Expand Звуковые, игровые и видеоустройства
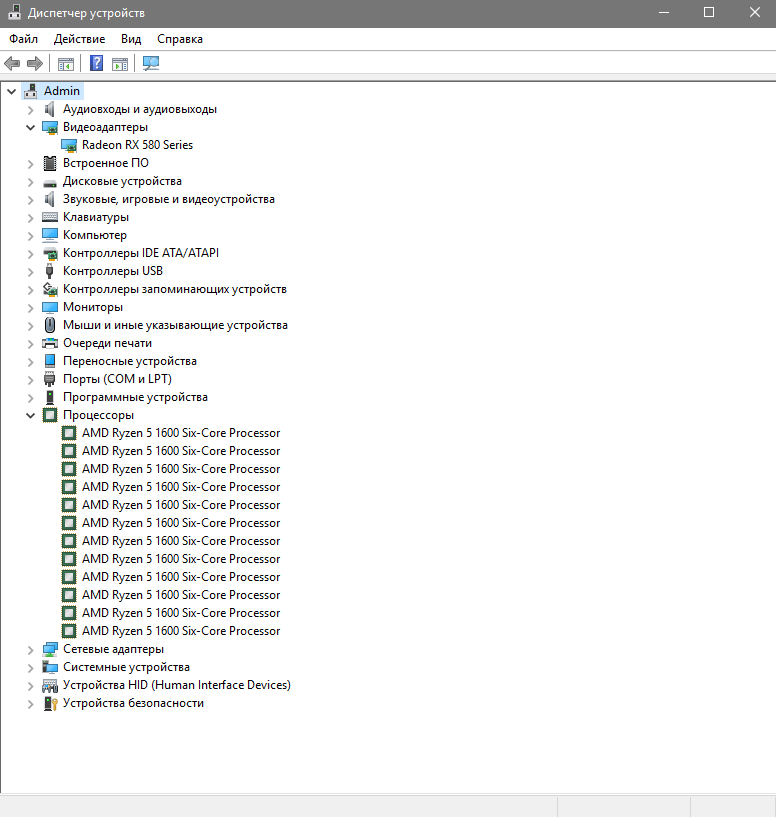The width and height of the screenshot is (776, 817). 30,200
